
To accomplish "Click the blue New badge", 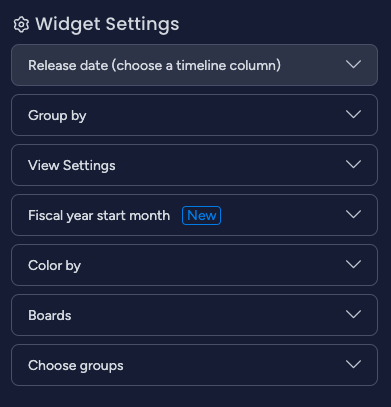I will coord(201,215).
